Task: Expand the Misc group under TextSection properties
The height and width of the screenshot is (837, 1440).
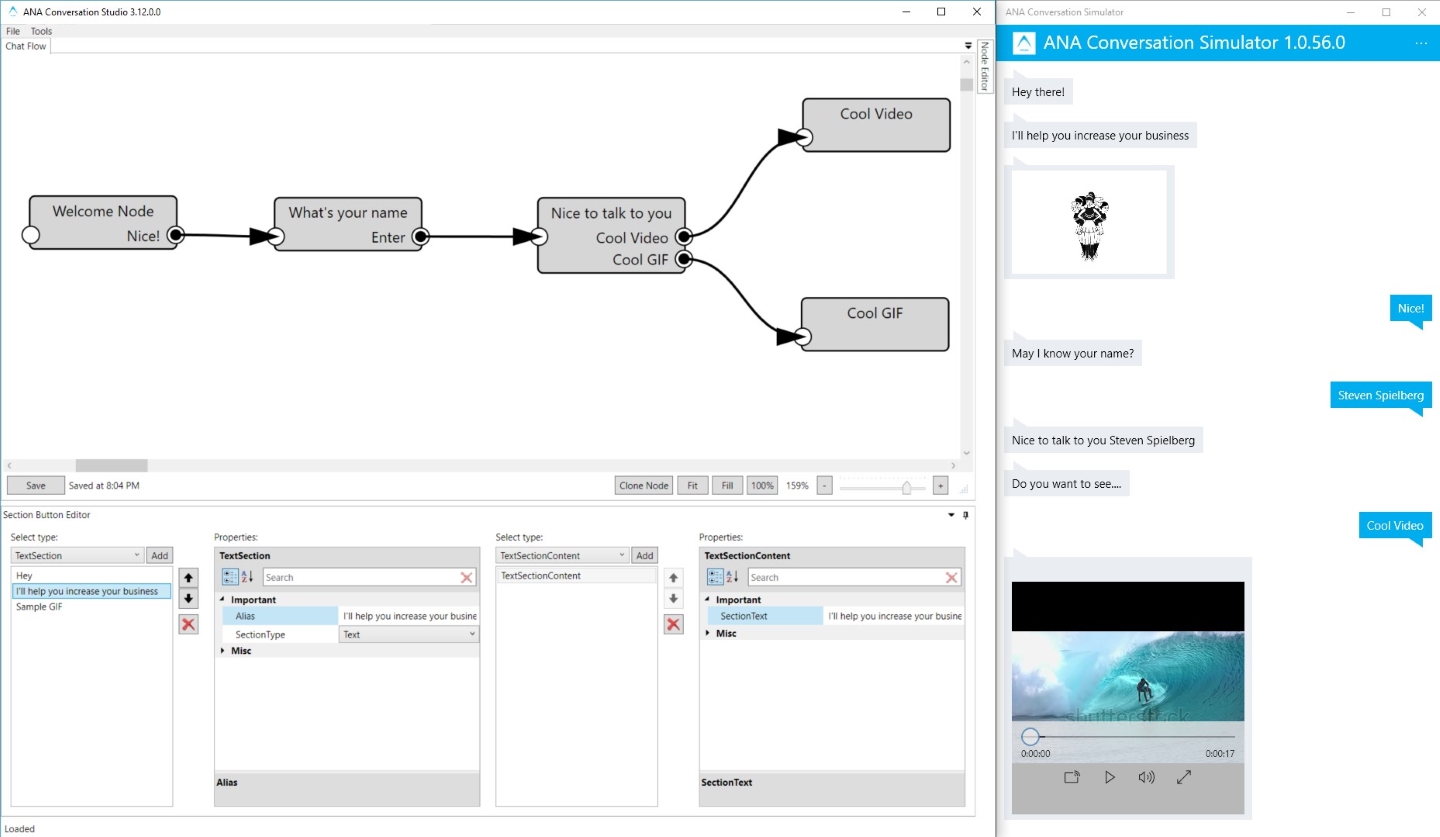Action: [x=223, y=651]
